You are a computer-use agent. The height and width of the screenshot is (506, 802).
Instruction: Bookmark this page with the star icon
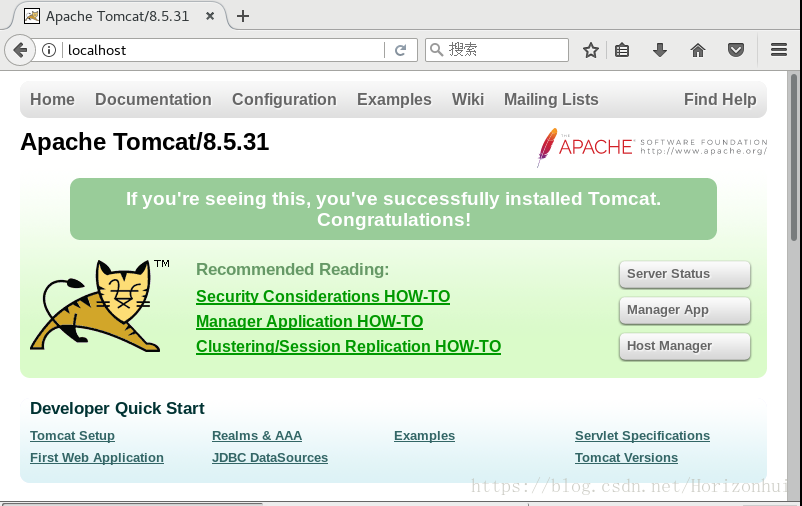pos(591,50)
